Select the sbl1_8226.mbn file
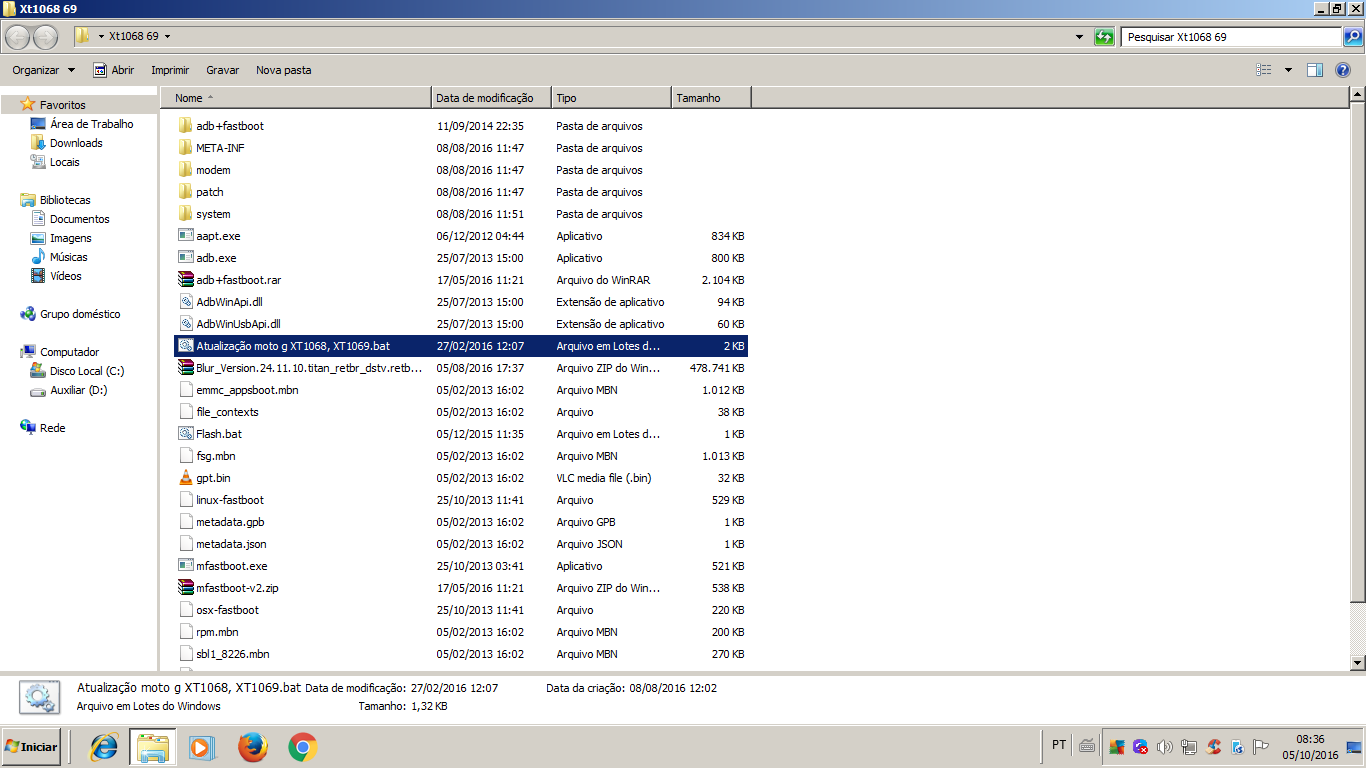The height and width of the screenshot is (768, 1366). pos(233,654)
